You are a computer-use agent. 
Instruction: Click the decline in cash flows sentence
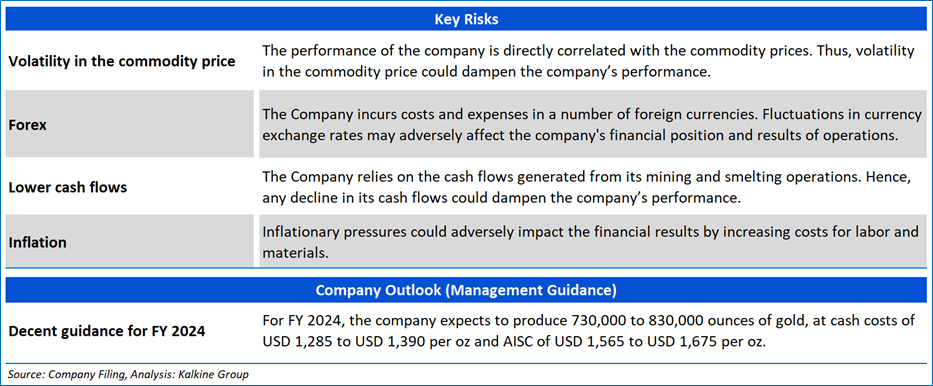pyautogui.click(x=501, y=197)
